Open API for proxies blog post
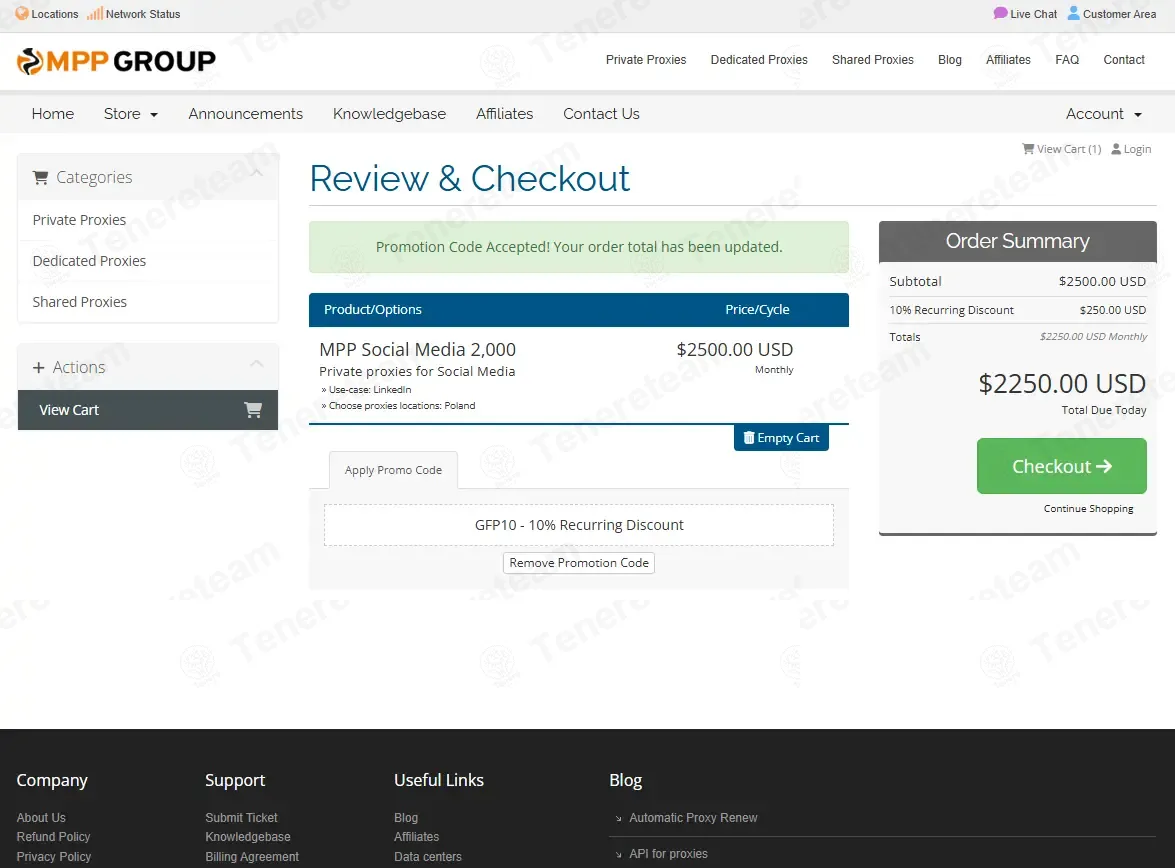The image size is (1175, 868). coord(668,853)
